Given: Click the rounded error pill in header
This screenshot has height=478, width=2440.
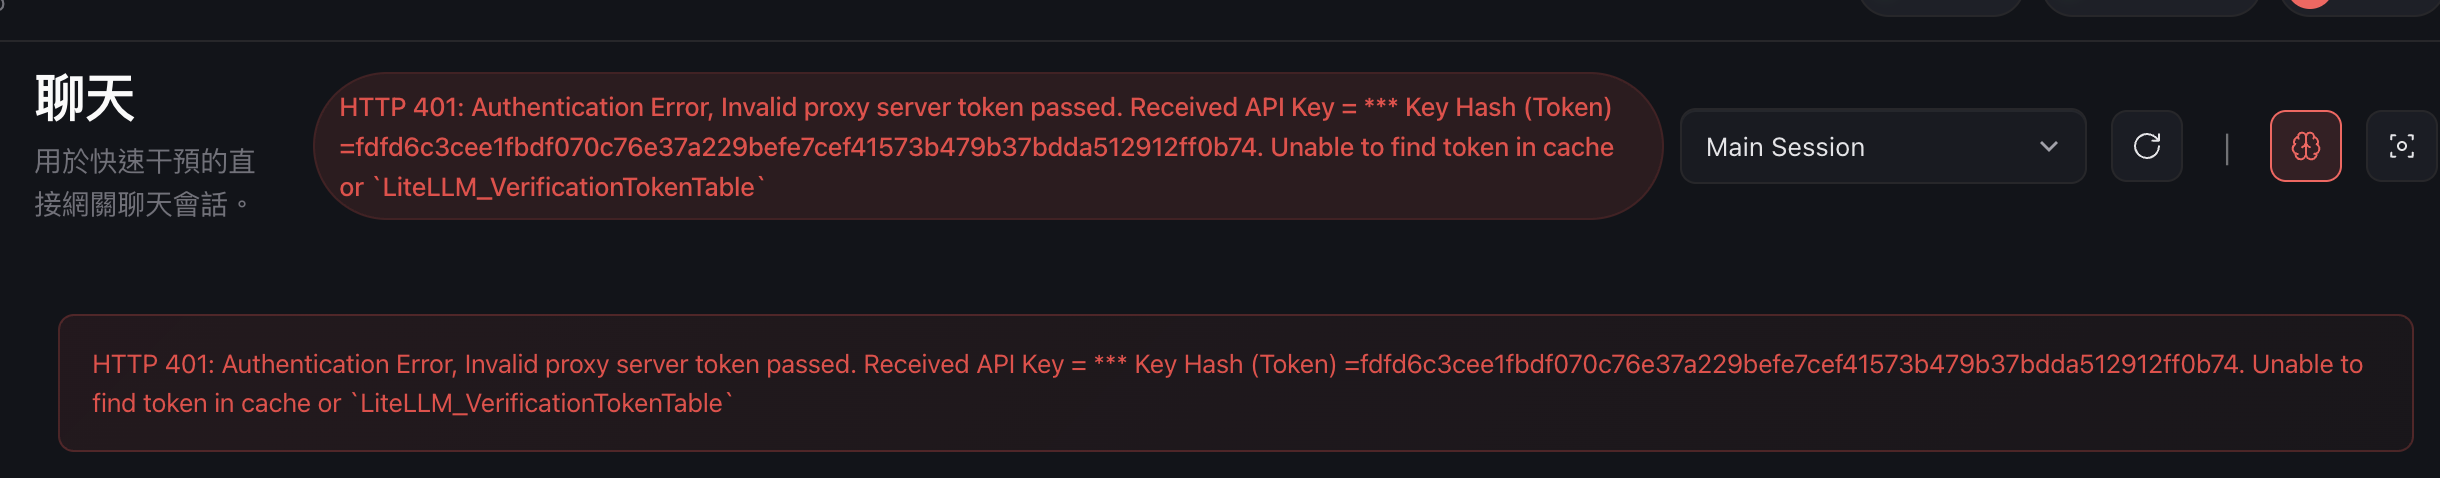Looking at the screenshot, I should 987,146.
